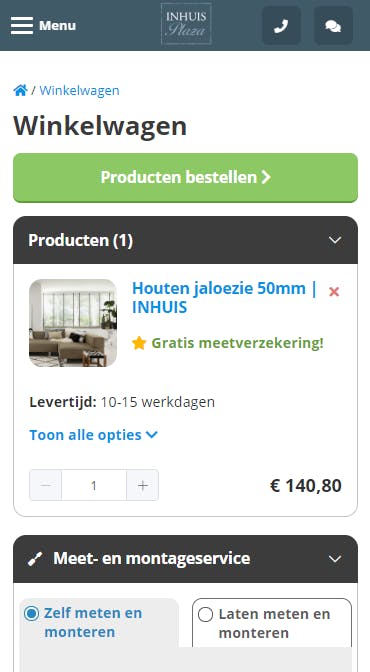The width and height of the screenshot is (370, 672).
Task: Decrease quantity with minus button
Action: 45,485
